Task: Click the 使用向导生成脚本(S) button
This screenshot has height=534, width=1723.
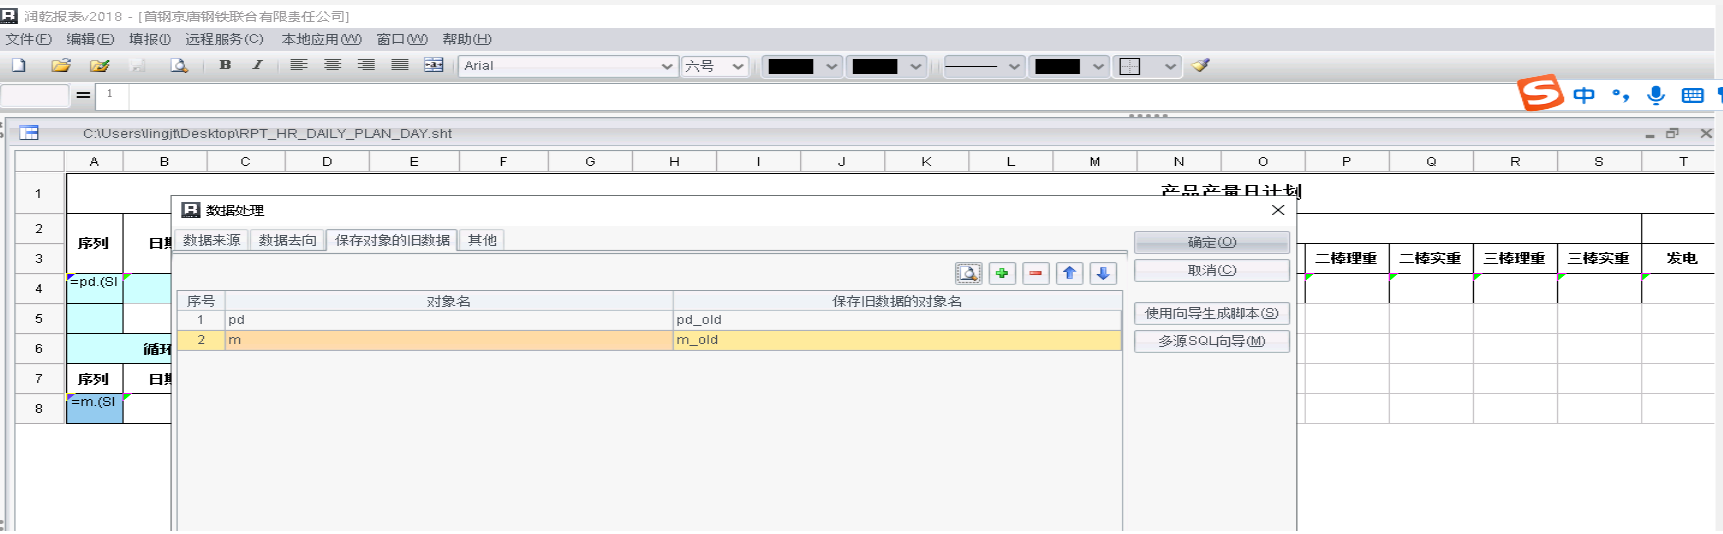Action: (1212, 313)
